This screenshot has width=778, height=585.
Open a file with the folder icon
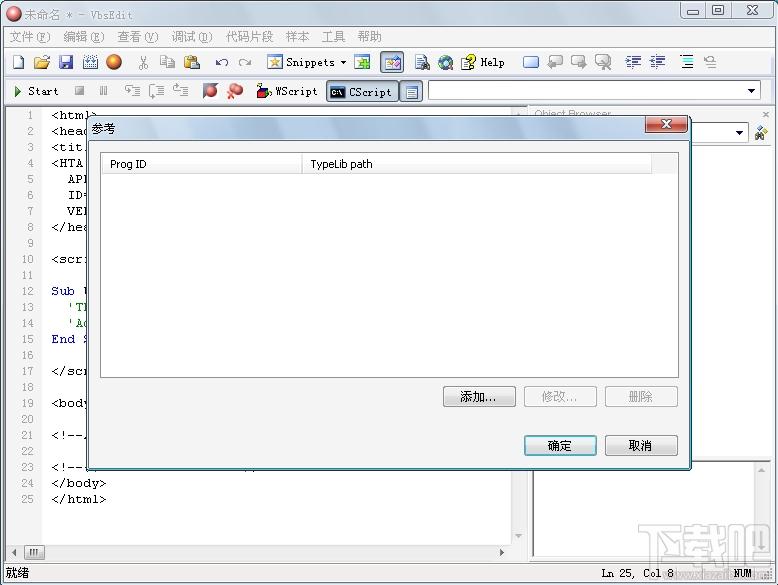pos(42,62)
